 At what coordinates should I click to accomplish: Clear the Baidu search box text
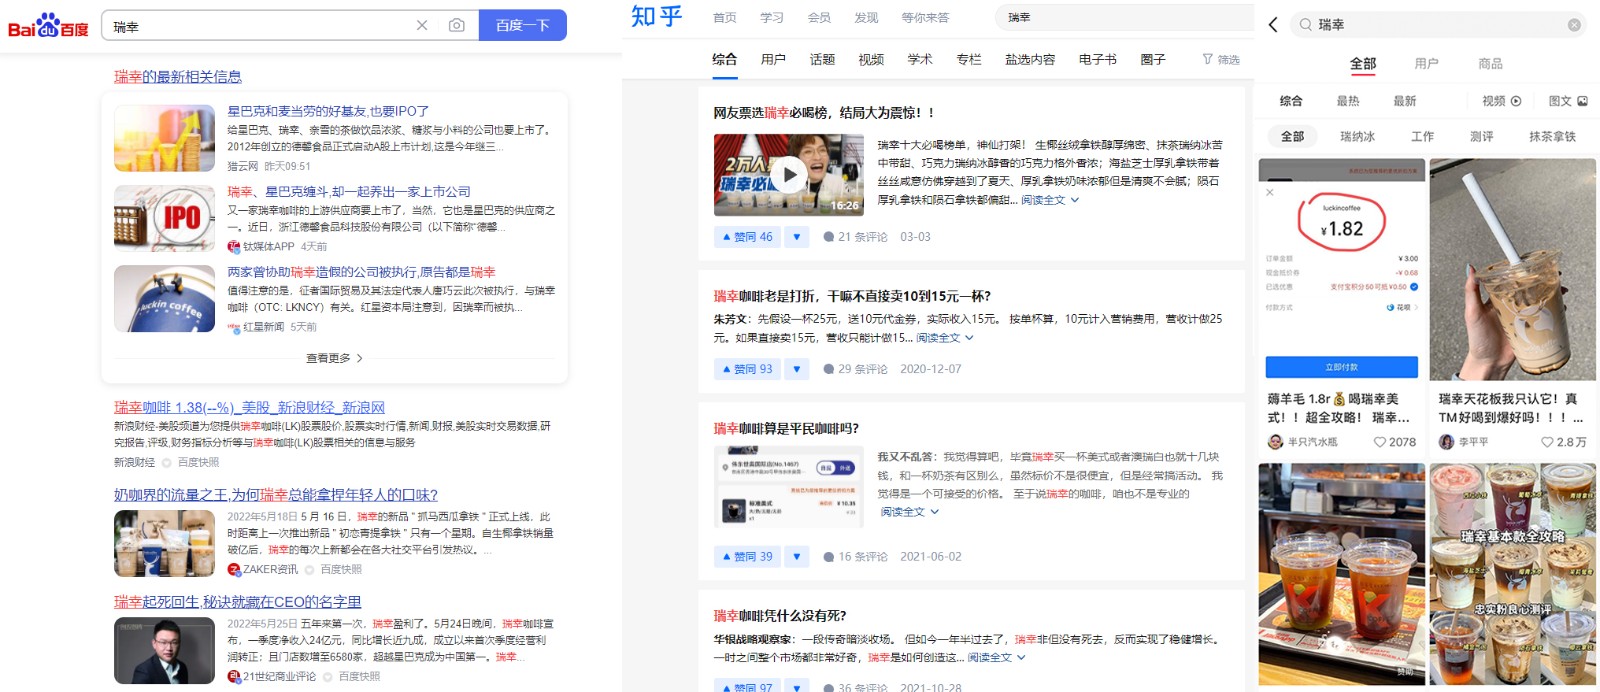422,26
